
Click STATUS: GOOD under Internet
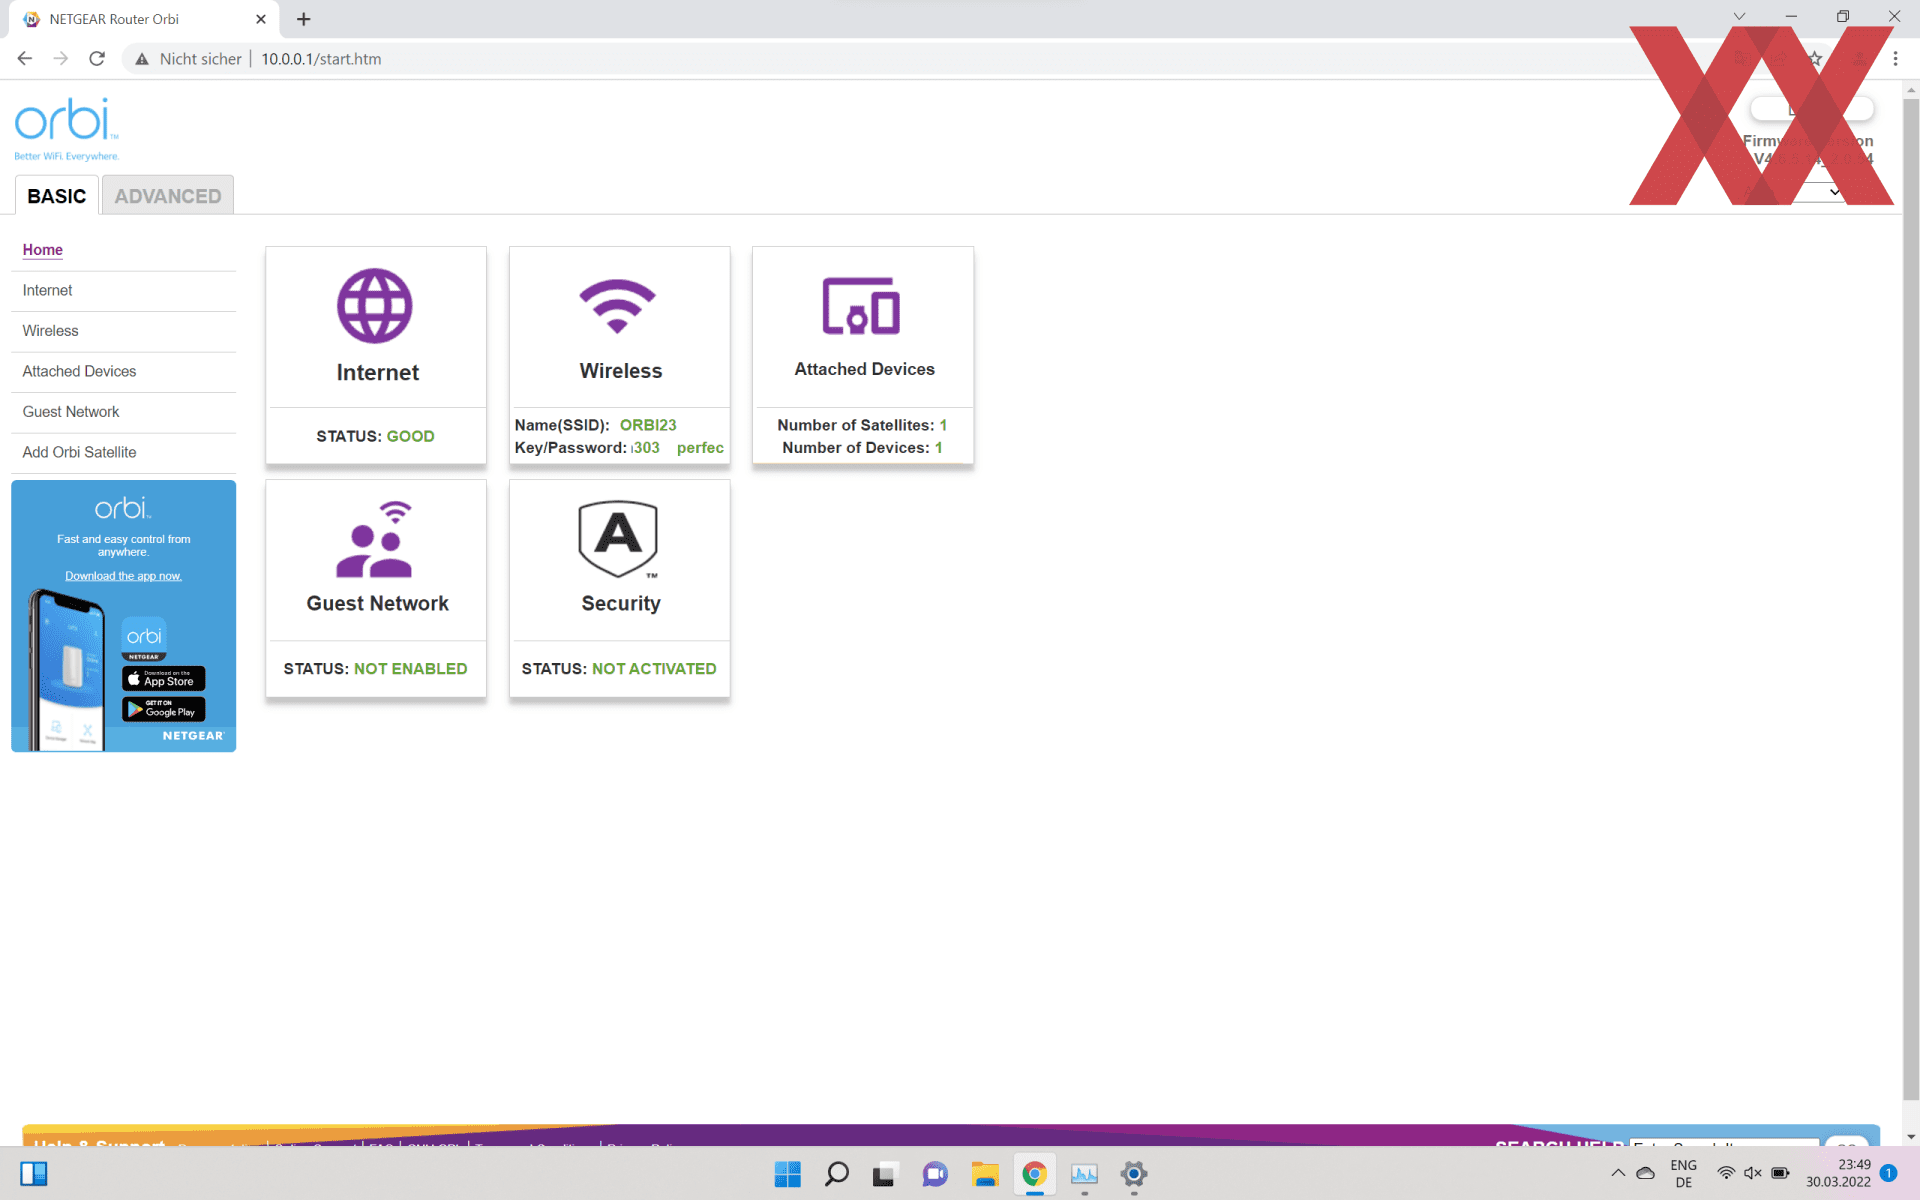coord(375,436)
